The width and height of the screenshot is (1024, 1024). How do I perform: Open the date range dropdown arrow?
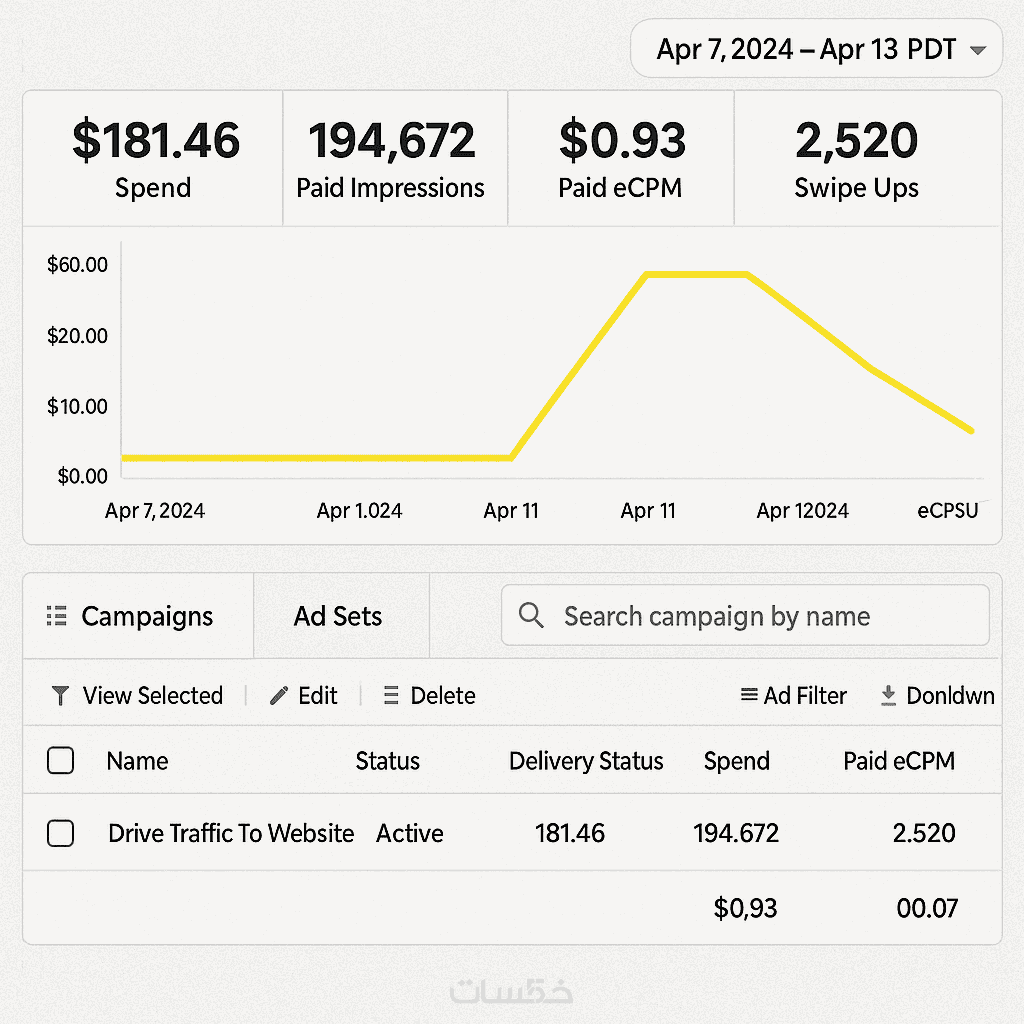click(978, 50)
